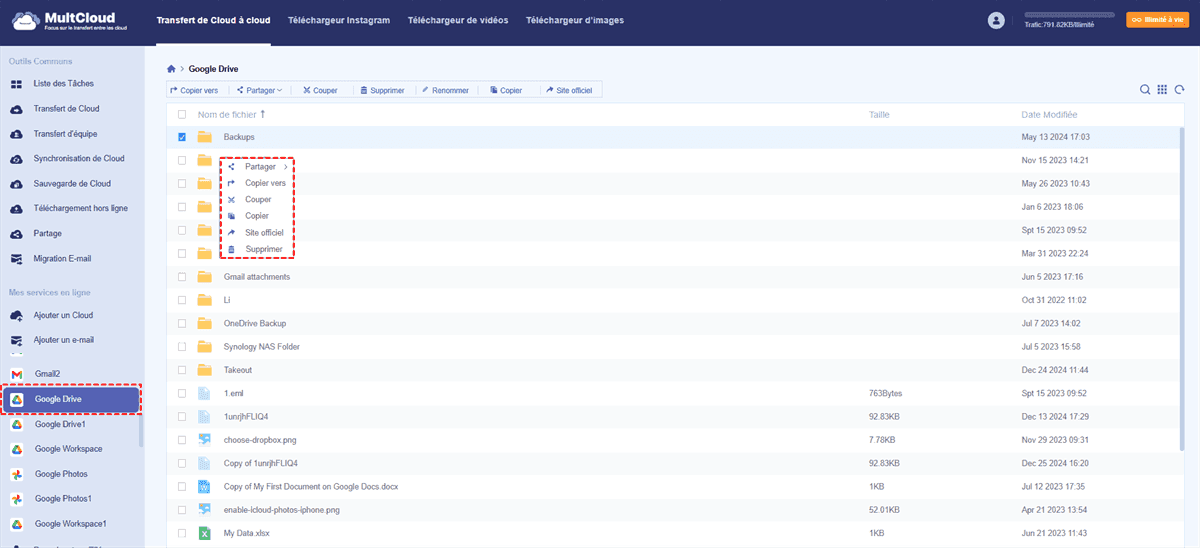
Task: Open the user profile avatar
Action: click(x=995, y=20)
